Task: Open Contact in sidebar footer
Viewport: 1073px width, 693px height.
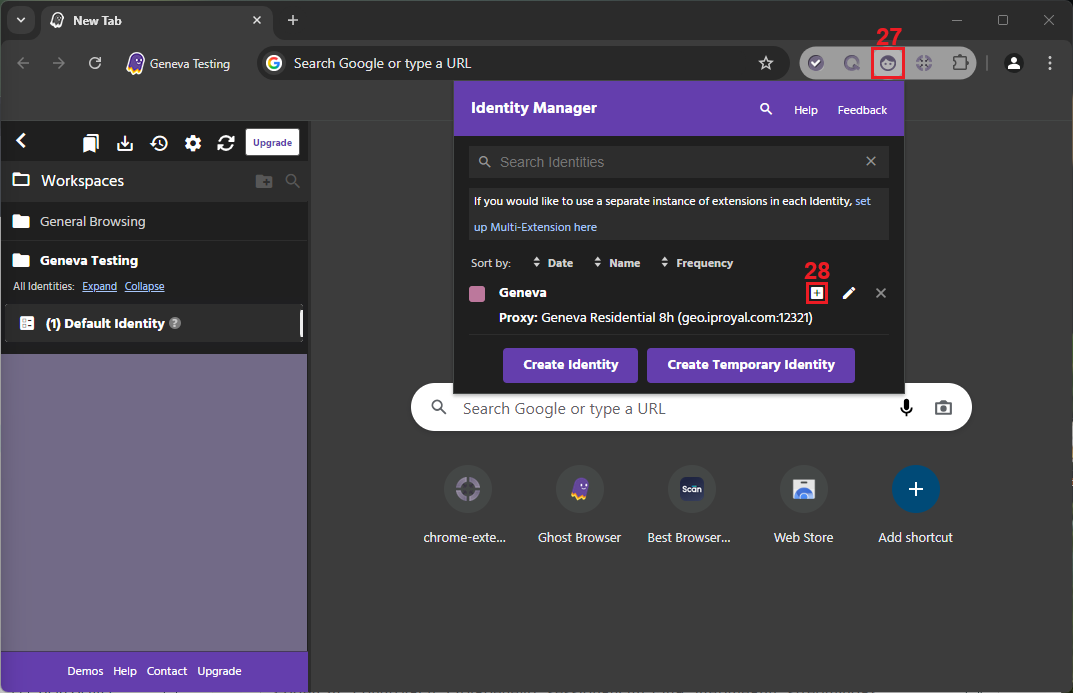Action: pos(166,671)
